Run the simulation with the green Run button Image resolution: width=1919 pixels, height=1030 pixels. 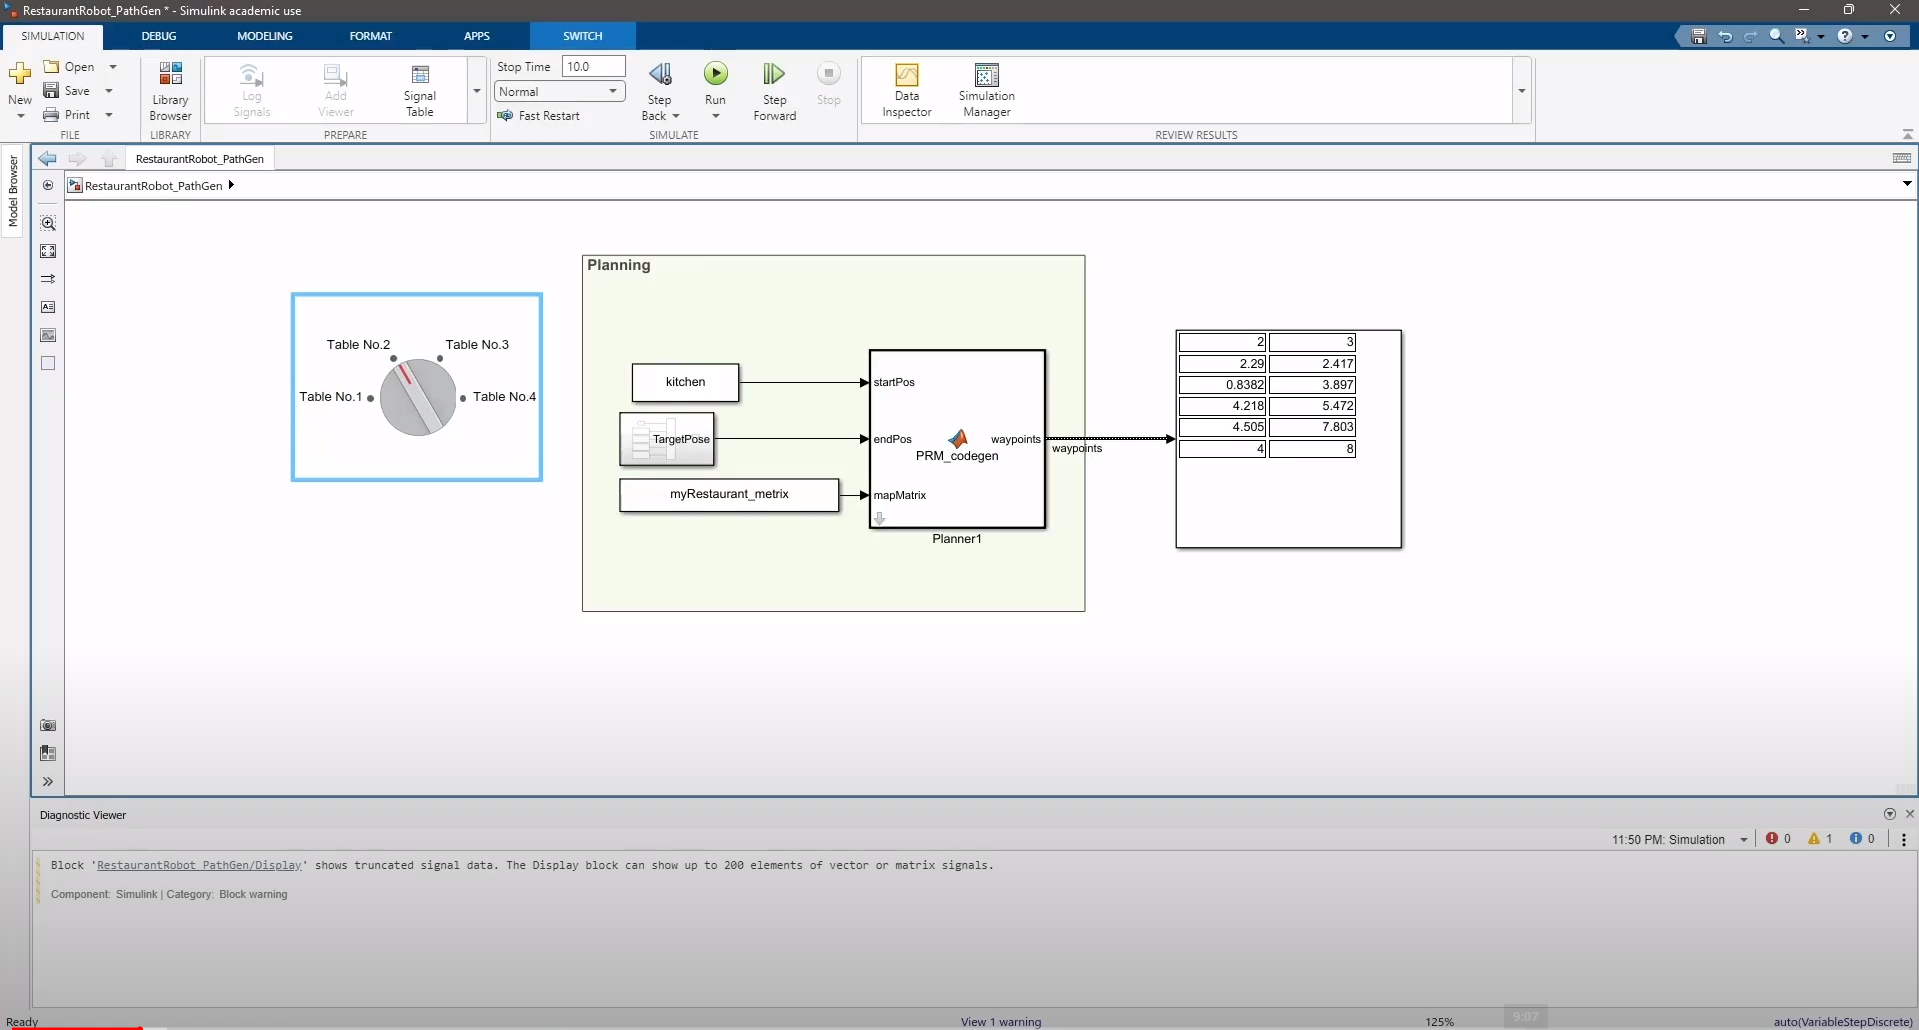(x=716, y=74)
